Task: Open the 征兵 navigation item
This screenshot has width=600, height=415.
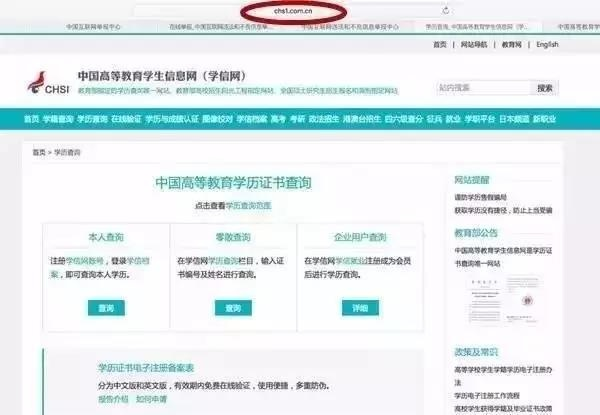Action: (x=434, y=119)
